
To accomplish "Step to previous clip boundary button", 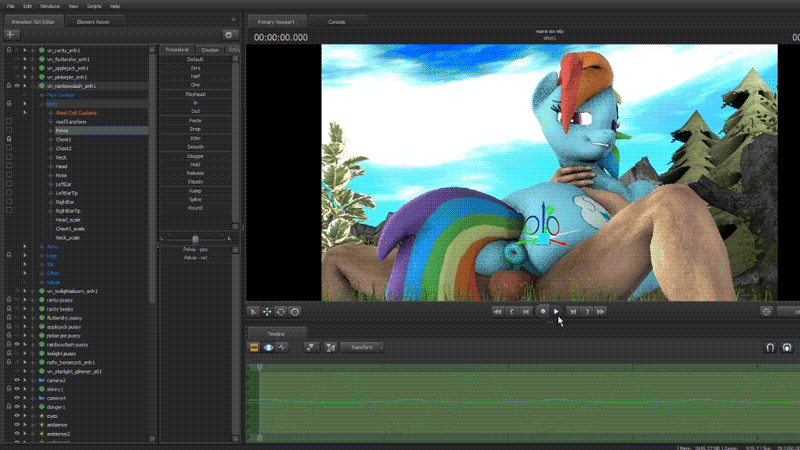I will click(x=512, y=312).
